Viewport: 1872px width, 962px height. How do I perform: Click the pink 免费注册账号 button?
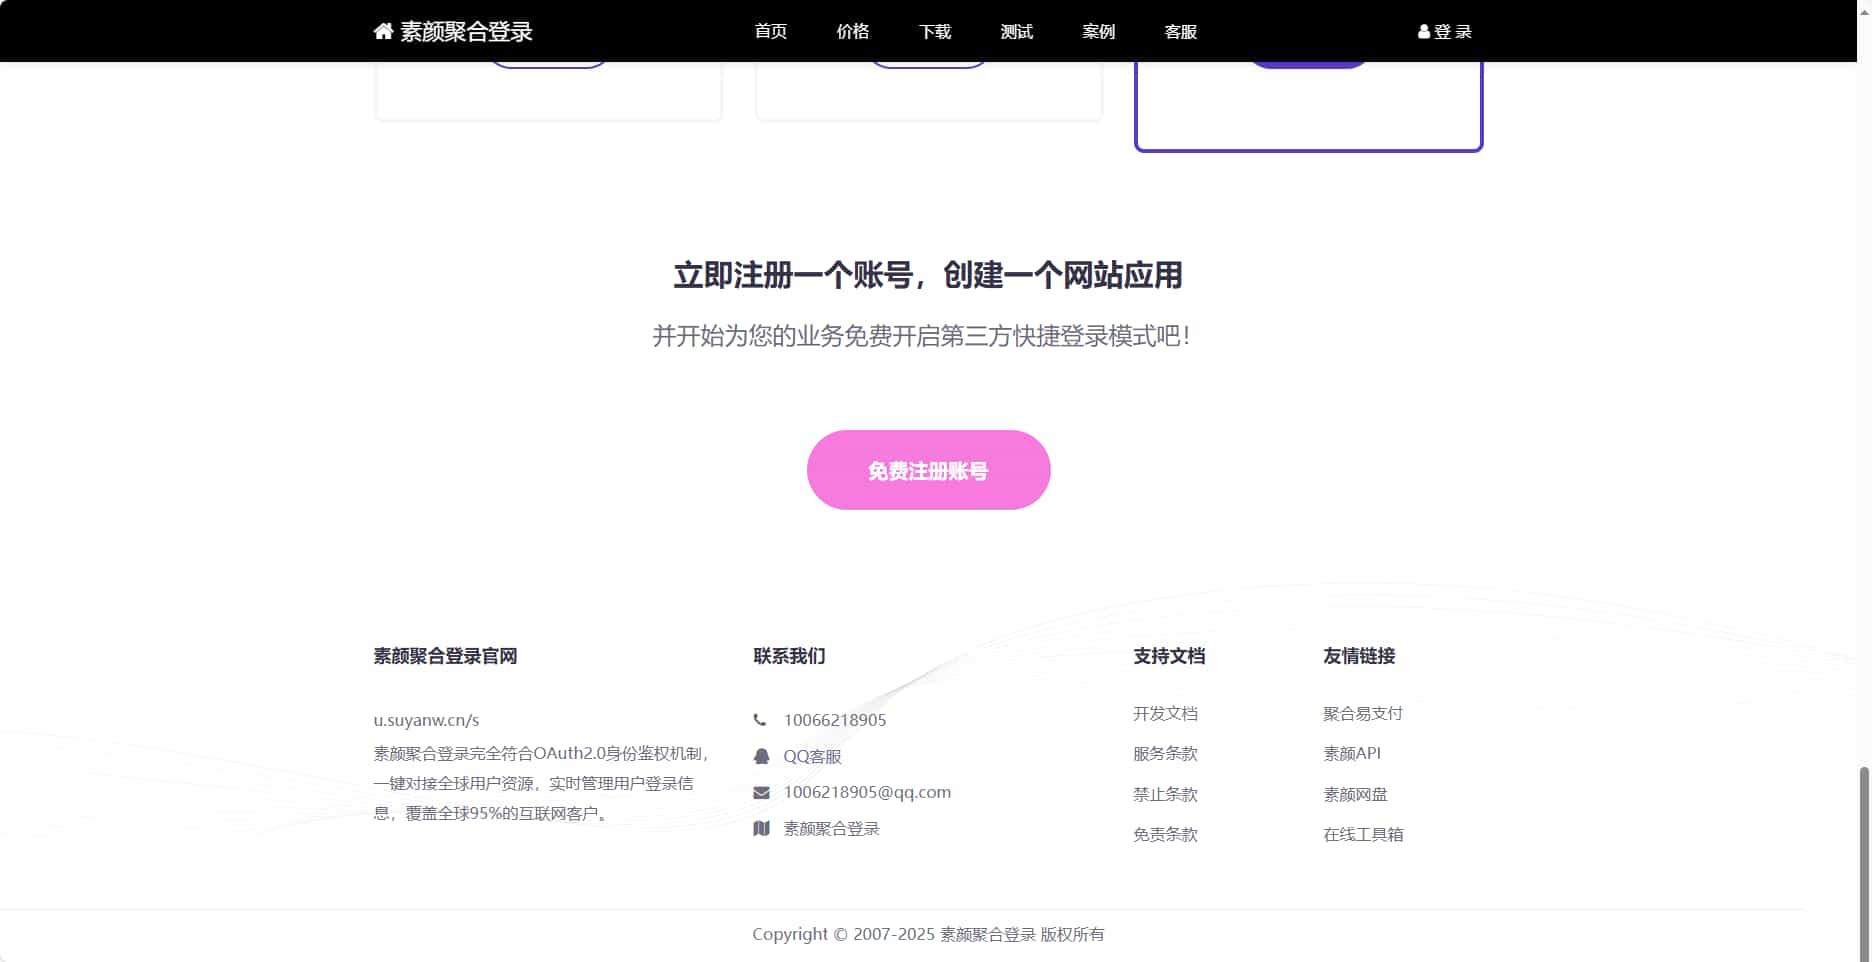(x=928, y=470)
